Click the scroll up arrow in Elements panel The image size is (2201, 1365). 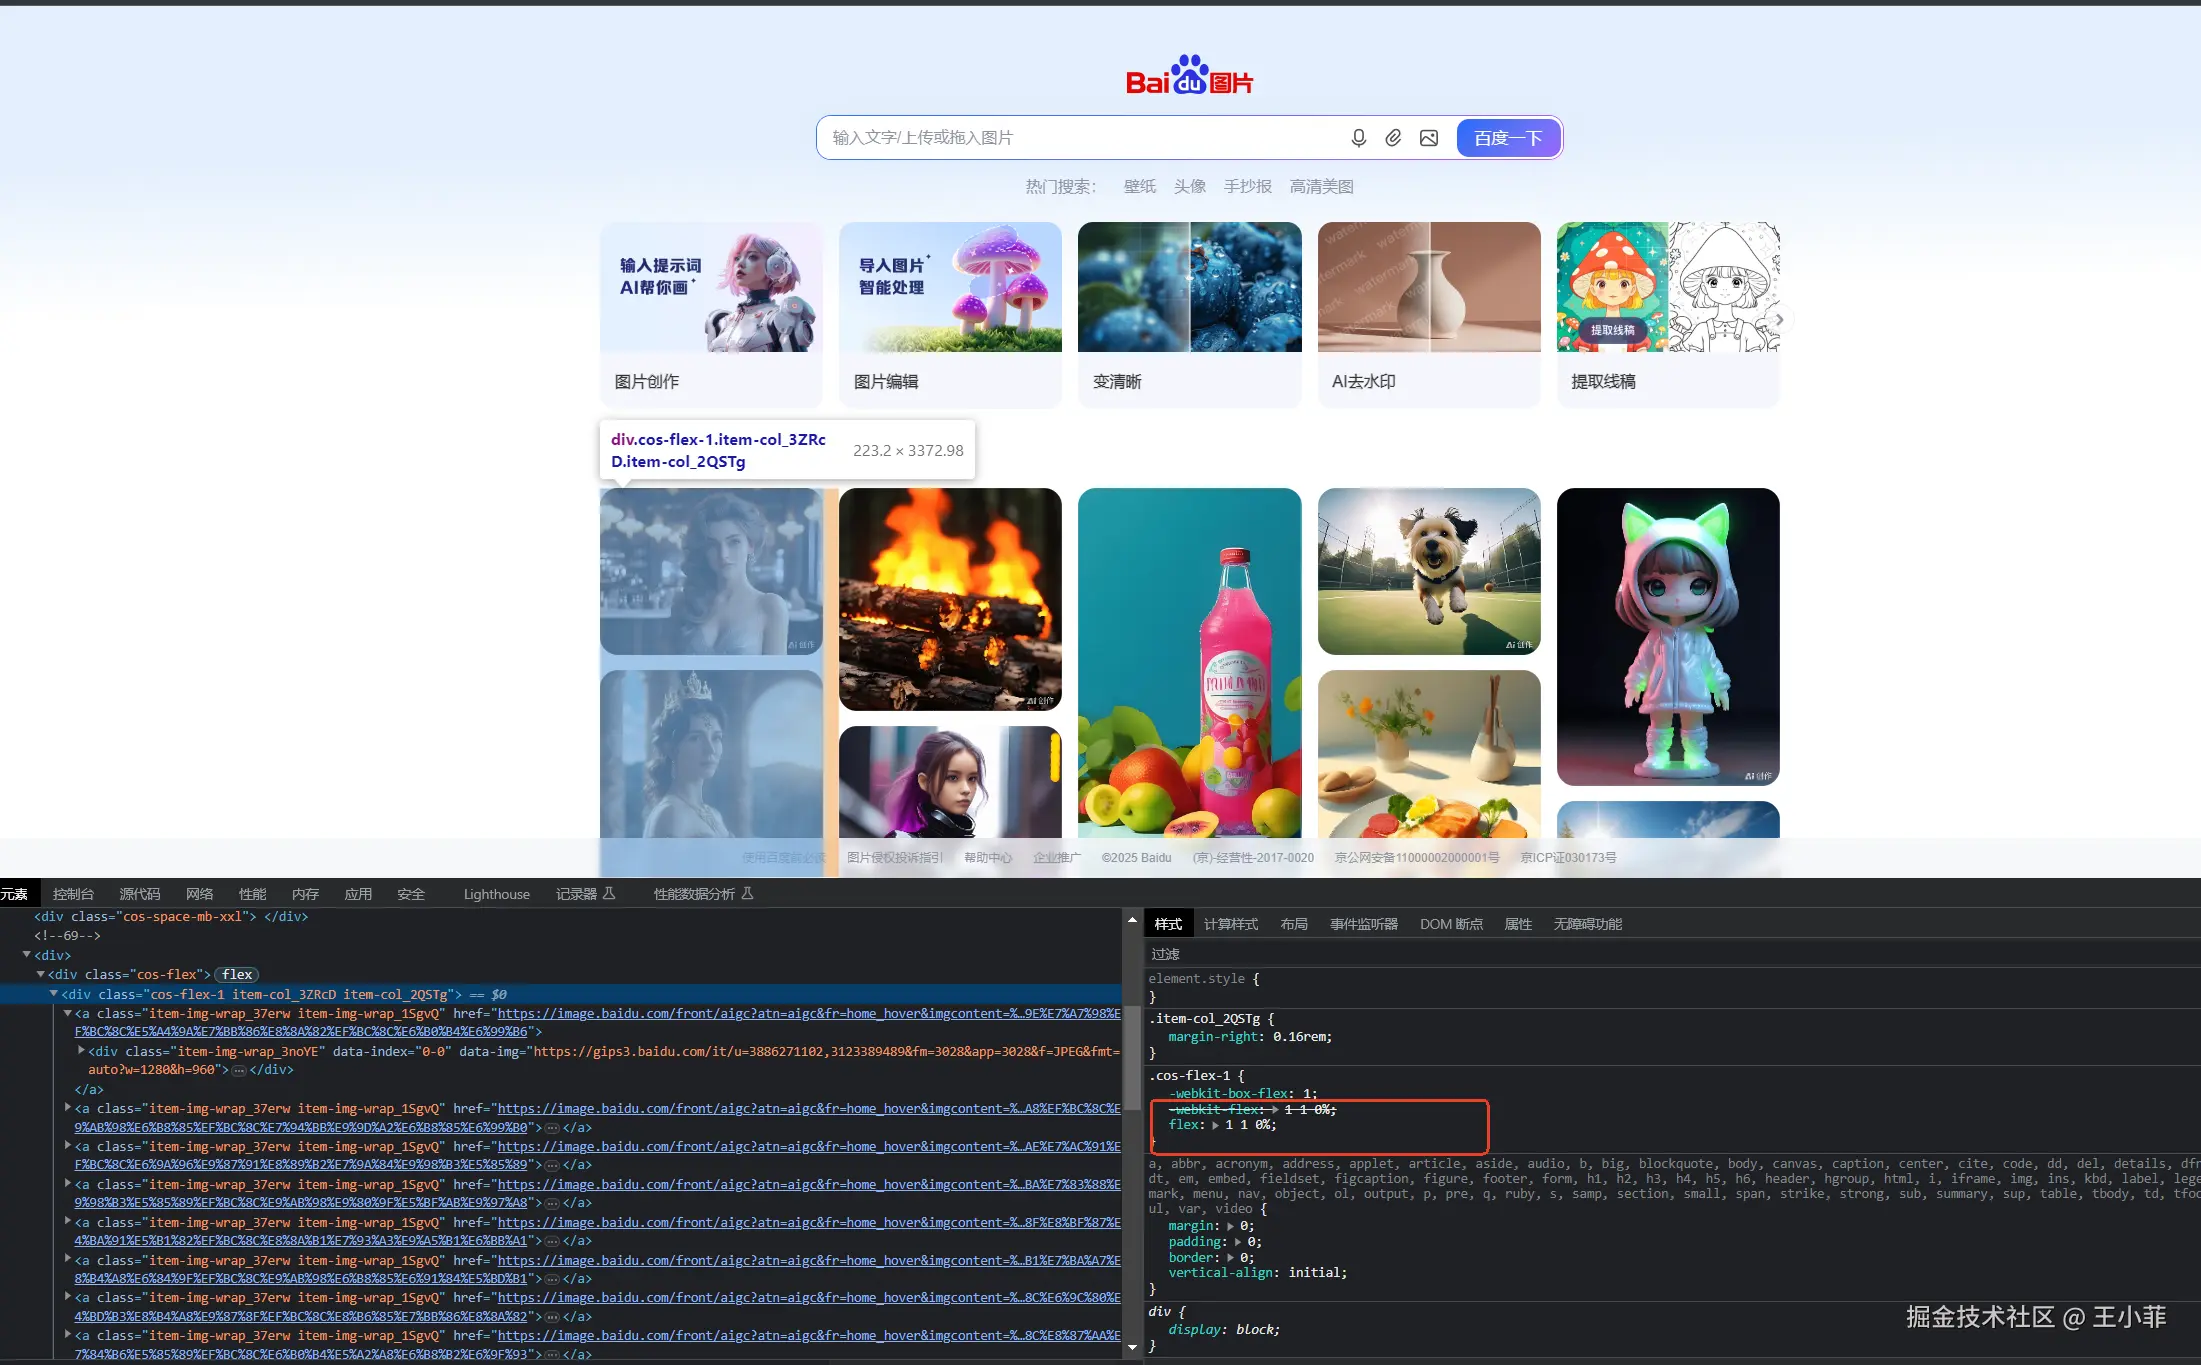coord(1132,920)
